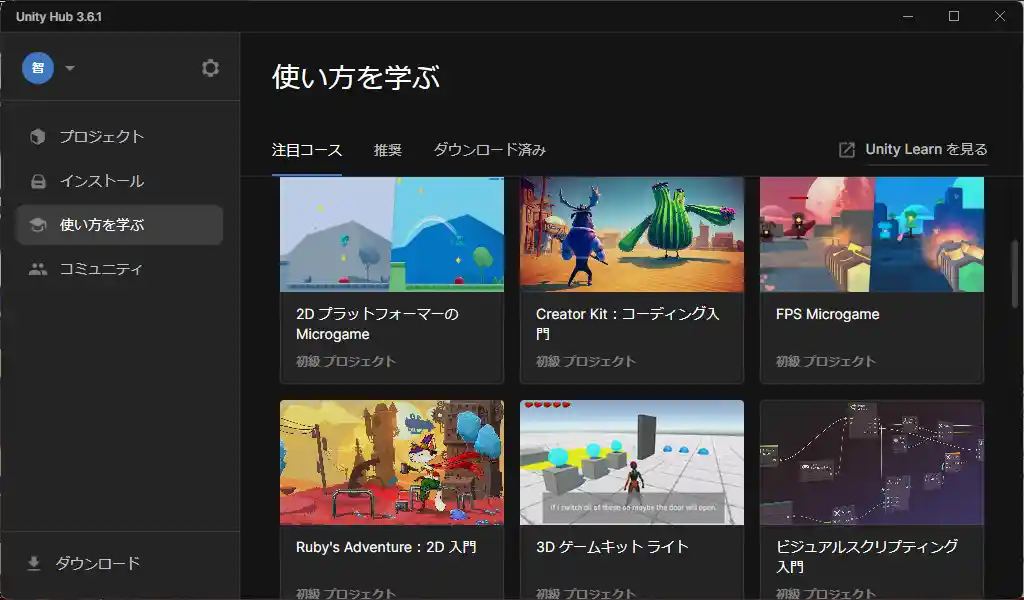The height and width of the screenshot is (600, 1024).
Task: Open the プロジェクト sidebar section
Action: pyautogui.click(x=120, y=136)
